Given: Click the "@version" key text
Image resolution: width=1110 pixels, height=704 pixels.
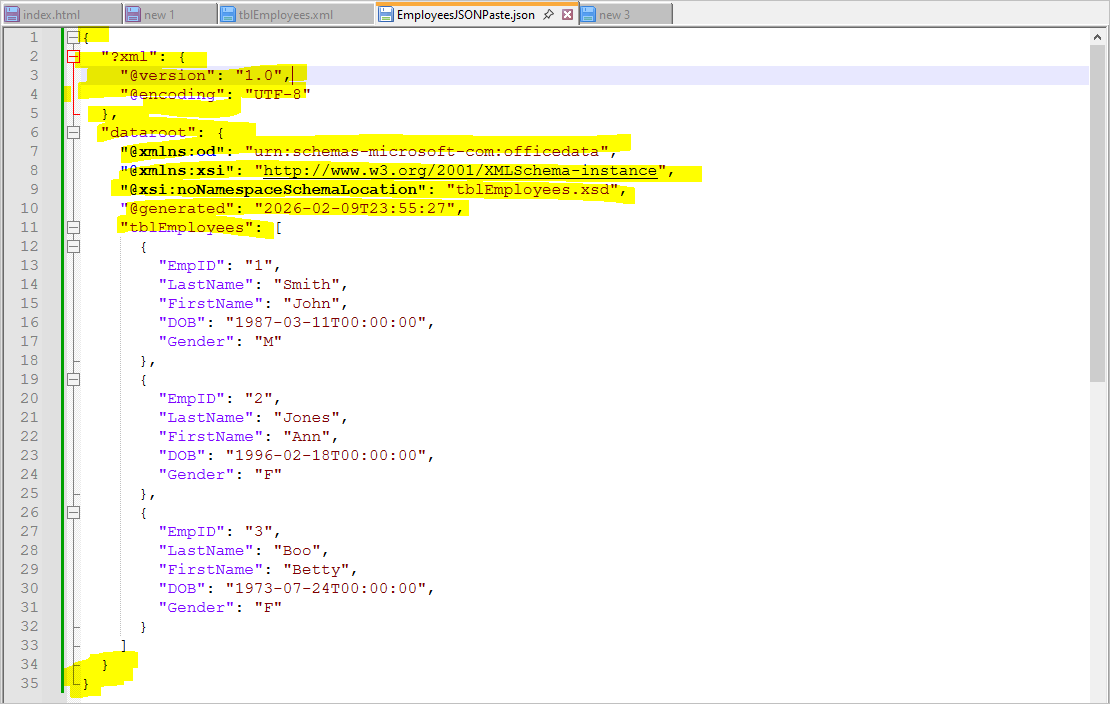Looking at the screenshot, I should (167, 76).
